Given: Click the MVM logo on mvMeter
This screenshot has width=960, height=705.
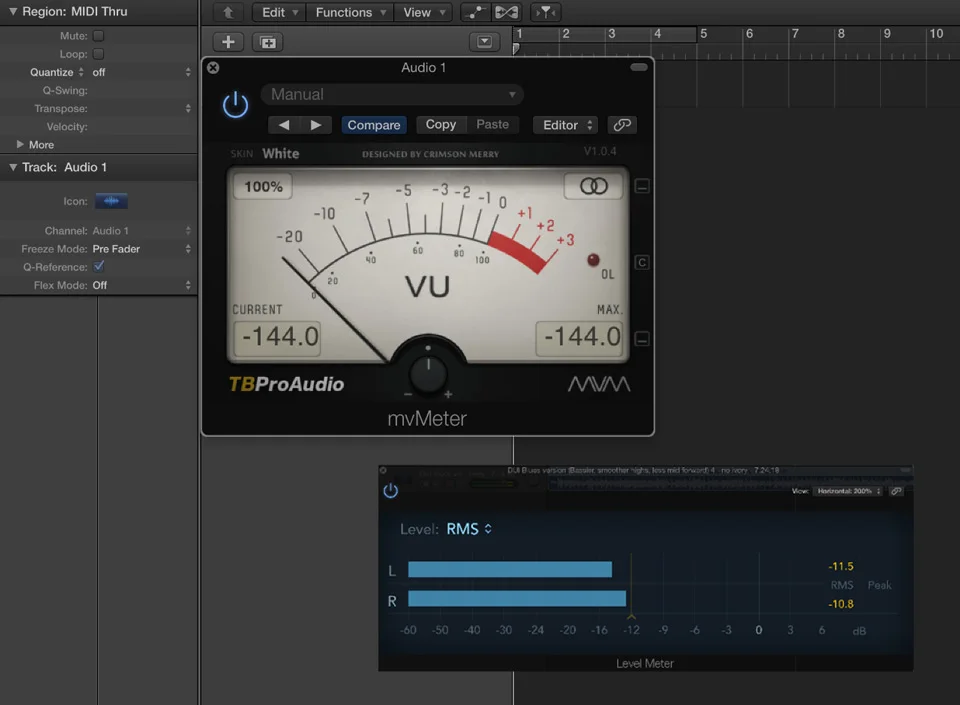Looking at the screenshot, I should tap(599, 384).
